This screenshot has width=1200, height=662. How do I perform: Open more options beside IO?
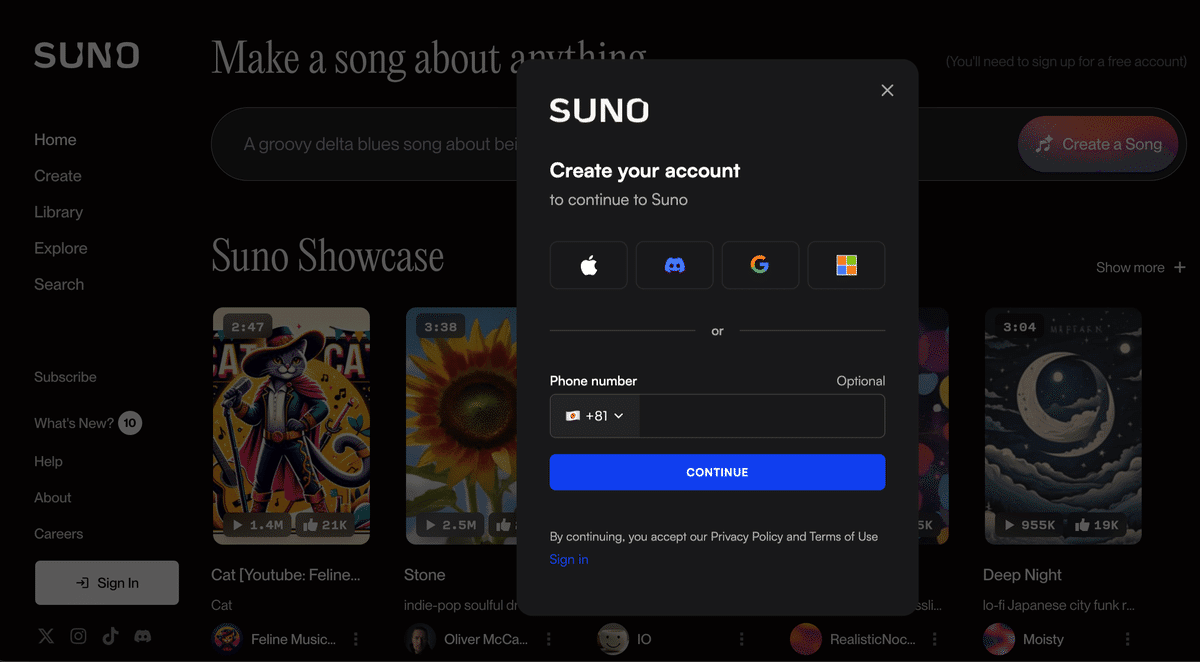(741, 639)
